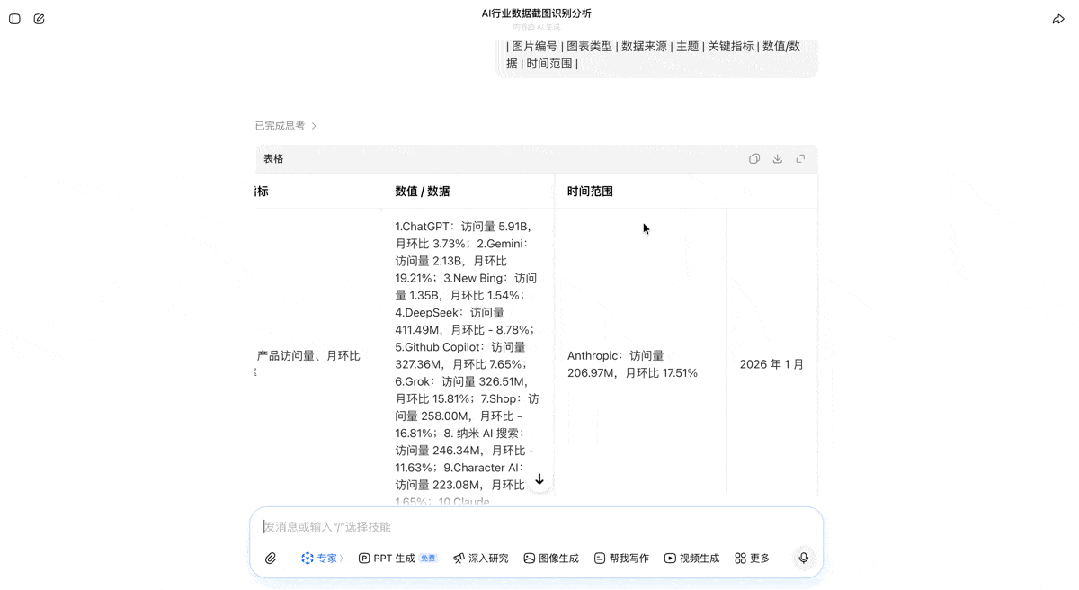Open the table in fullscreen view
This screenshot has height=590, width=1079.
point(800,158)
